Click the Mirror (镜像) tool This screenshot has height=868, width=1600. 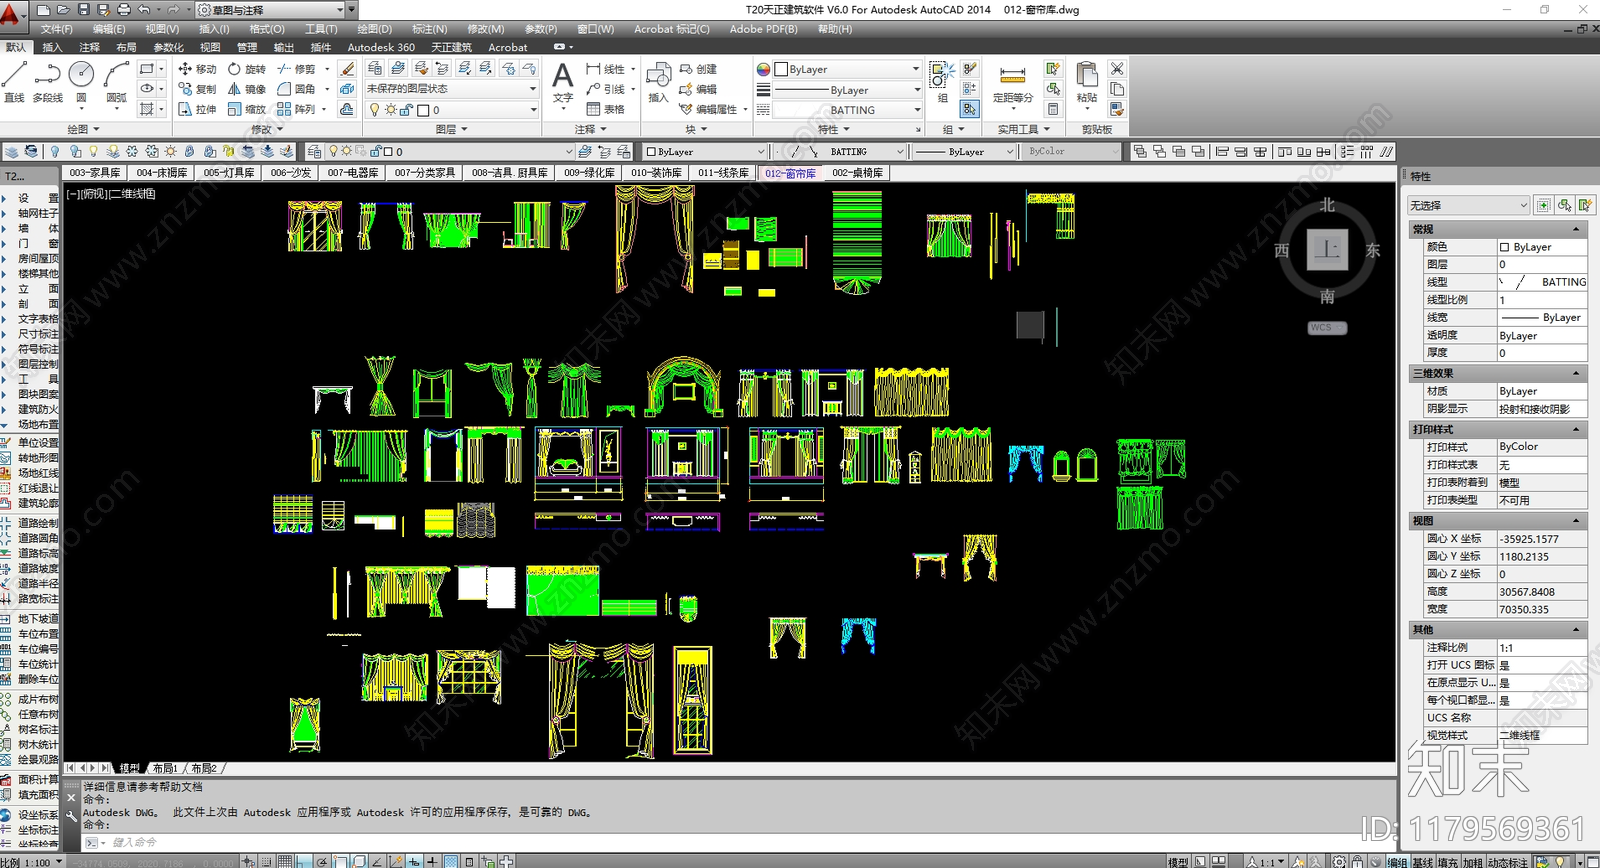tap(246, 89)
